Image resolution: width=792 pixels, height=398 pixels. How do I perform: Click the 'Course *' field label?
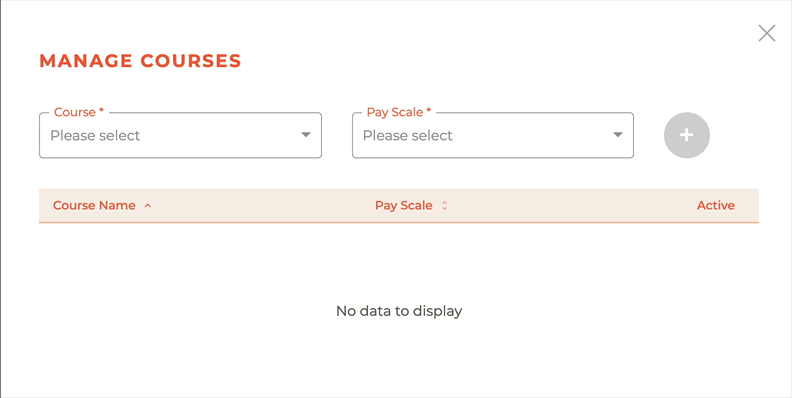coord(79,112)
